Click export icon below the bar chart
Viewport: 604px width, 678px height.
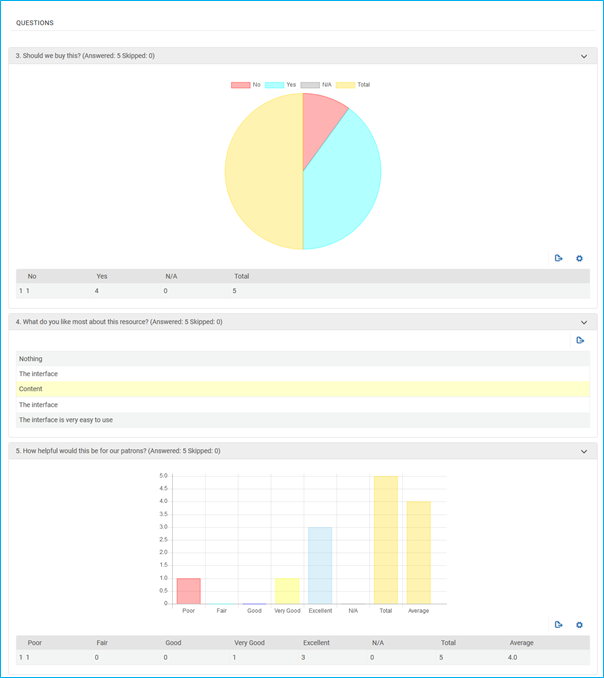(559, 625)
